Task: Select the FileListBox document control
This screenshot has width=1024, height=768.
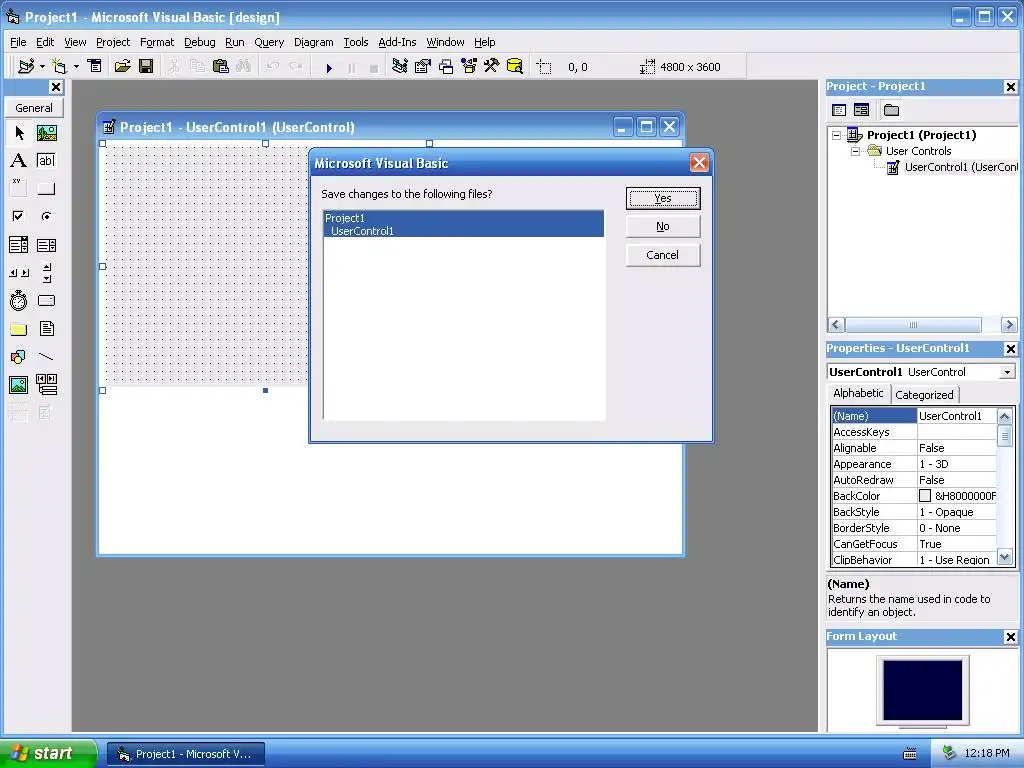Action: [x=46, y=329]
